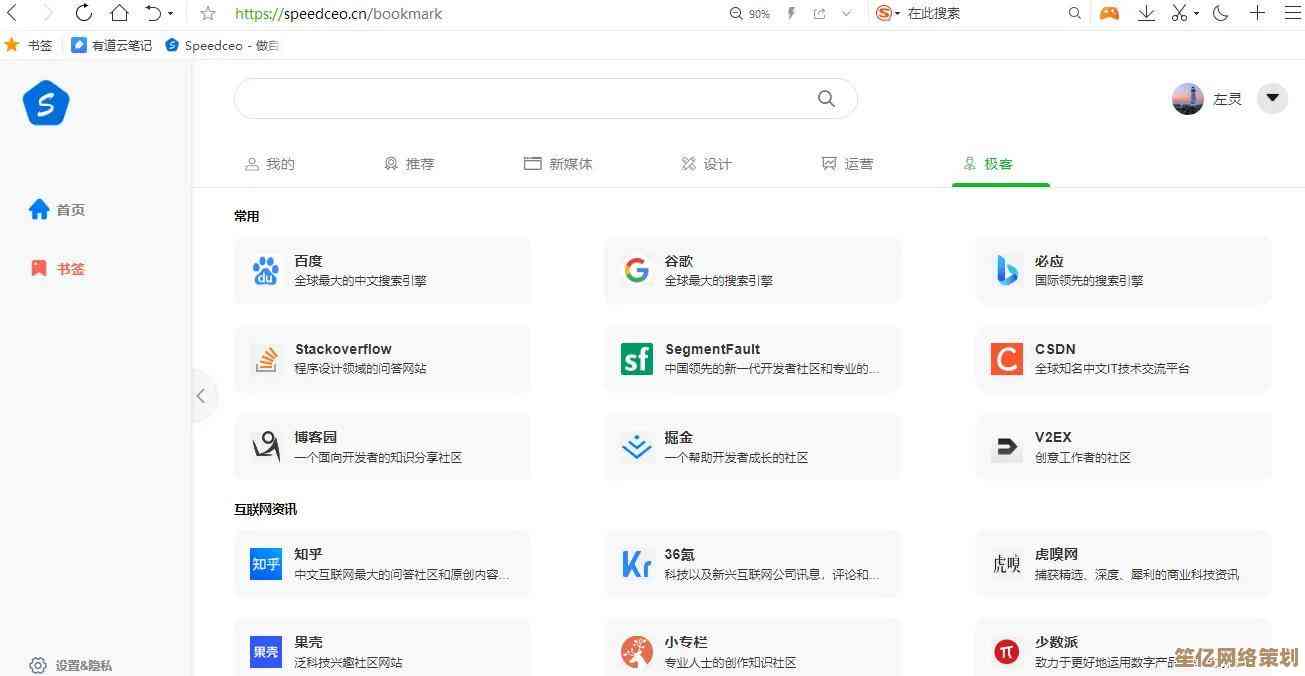Click the Zhihu (知乎) blue icon
The width and height of the screenshot is (1305, 676).
tap(266, 564)
